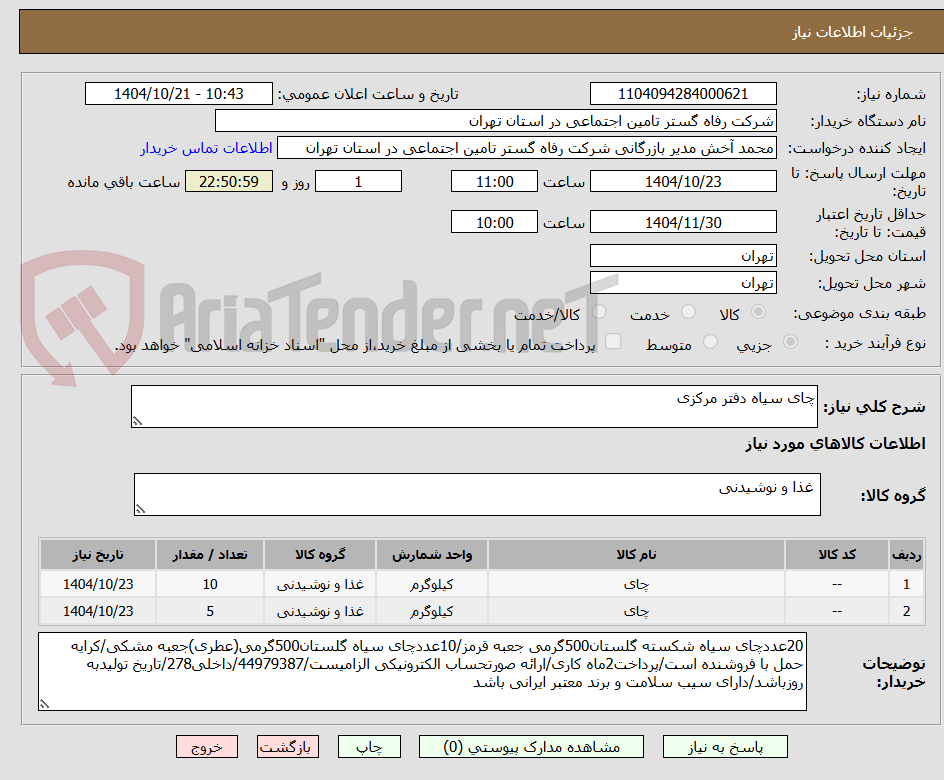Click the remaining time 22:50:59 field
The width and height of the screenshot is (944, 780).
(229, 181)
